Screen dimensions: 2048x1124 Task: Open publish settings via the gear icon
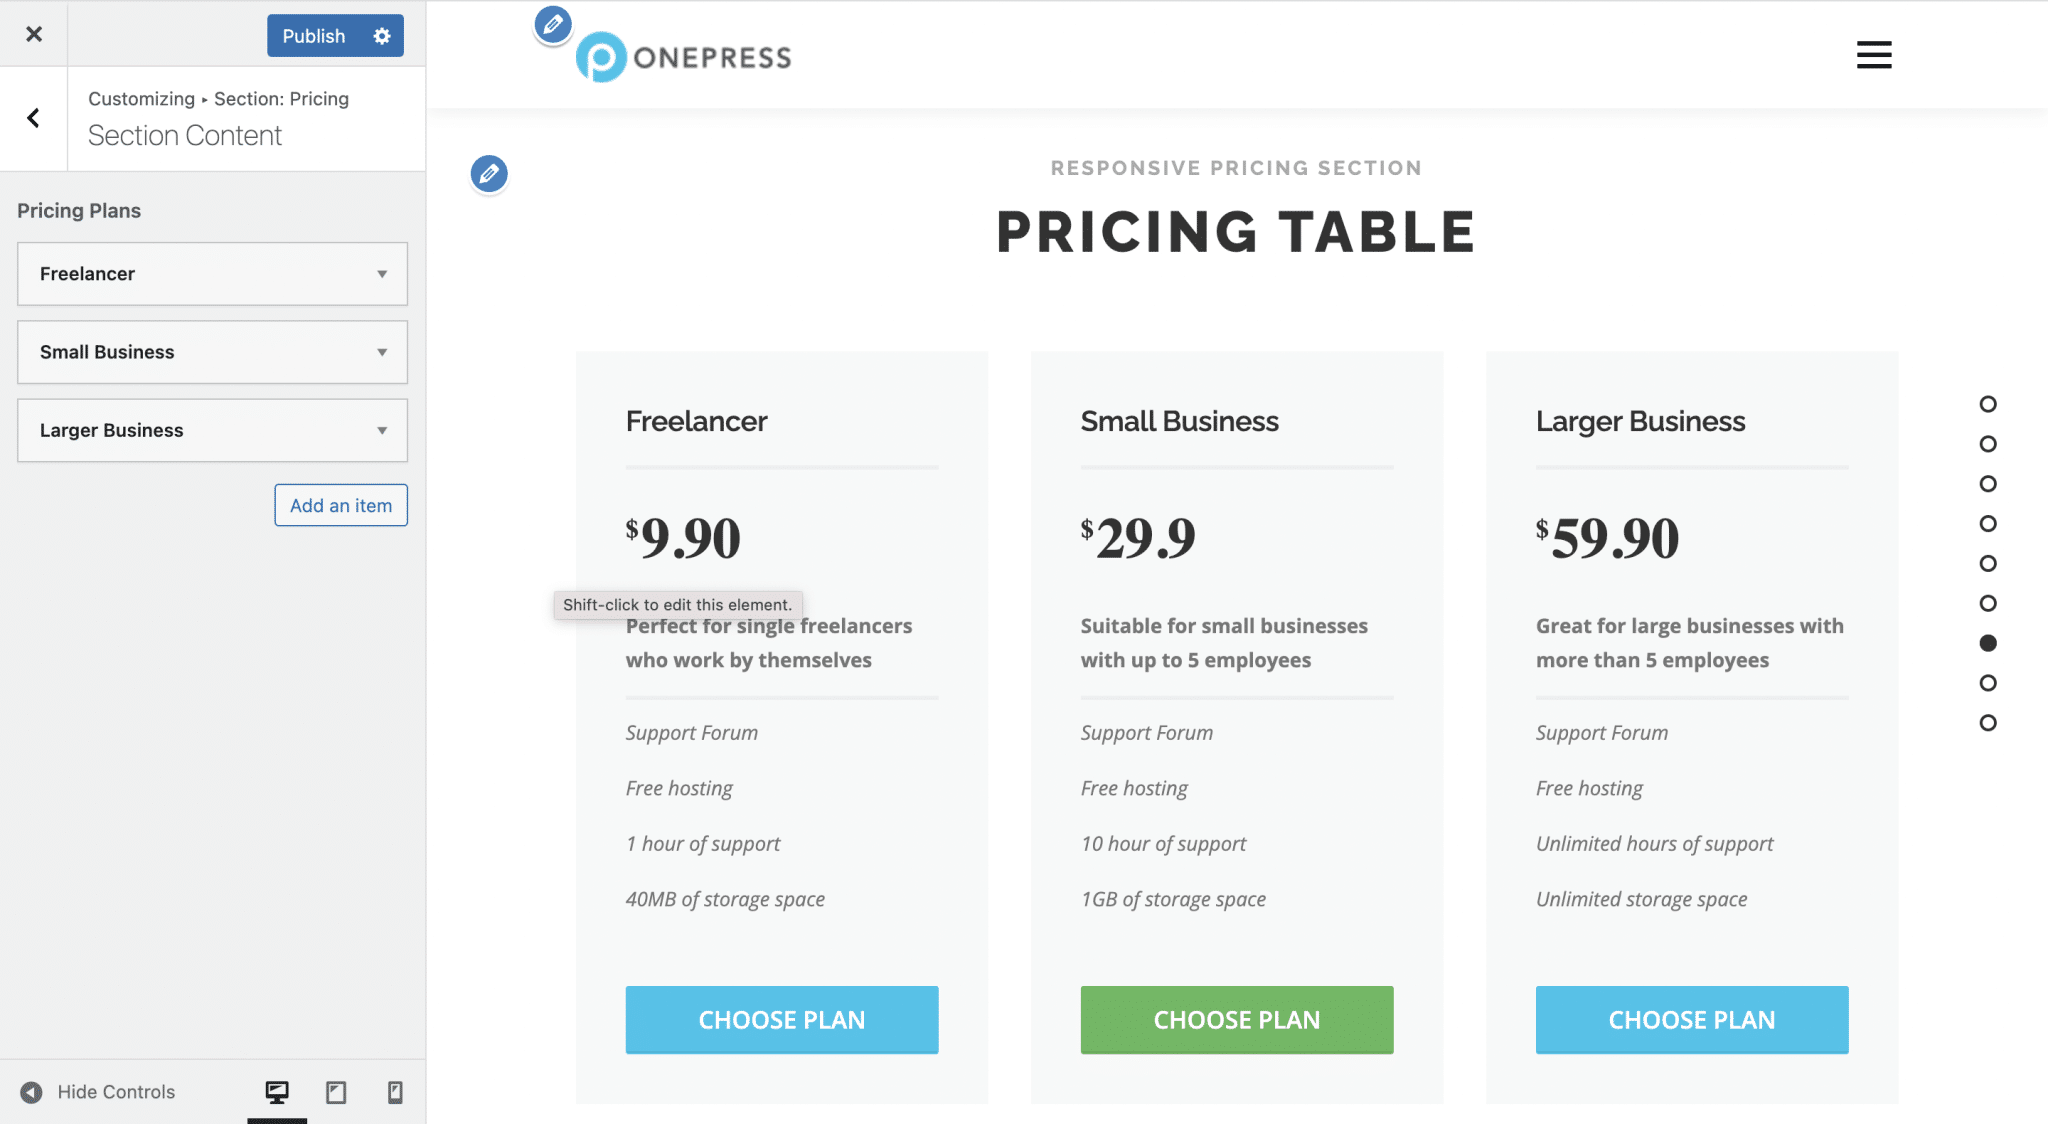click(380, 35)
